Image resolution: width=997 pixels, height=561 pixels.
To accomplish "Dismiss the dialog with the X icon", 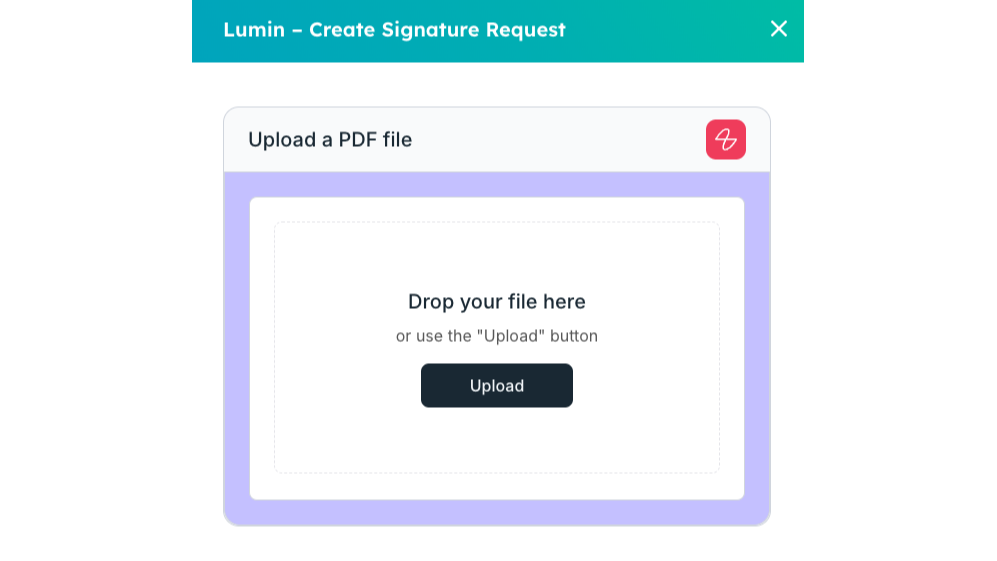I will pyautogui.click(x=778, y=29).
